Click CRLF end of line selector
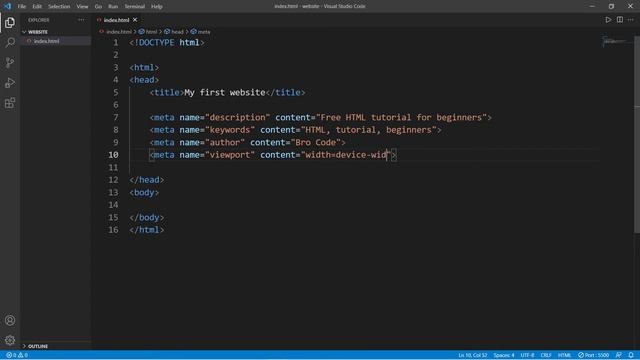Image resolution: width=640 pixels, height=360 pixels. [546, 355]
